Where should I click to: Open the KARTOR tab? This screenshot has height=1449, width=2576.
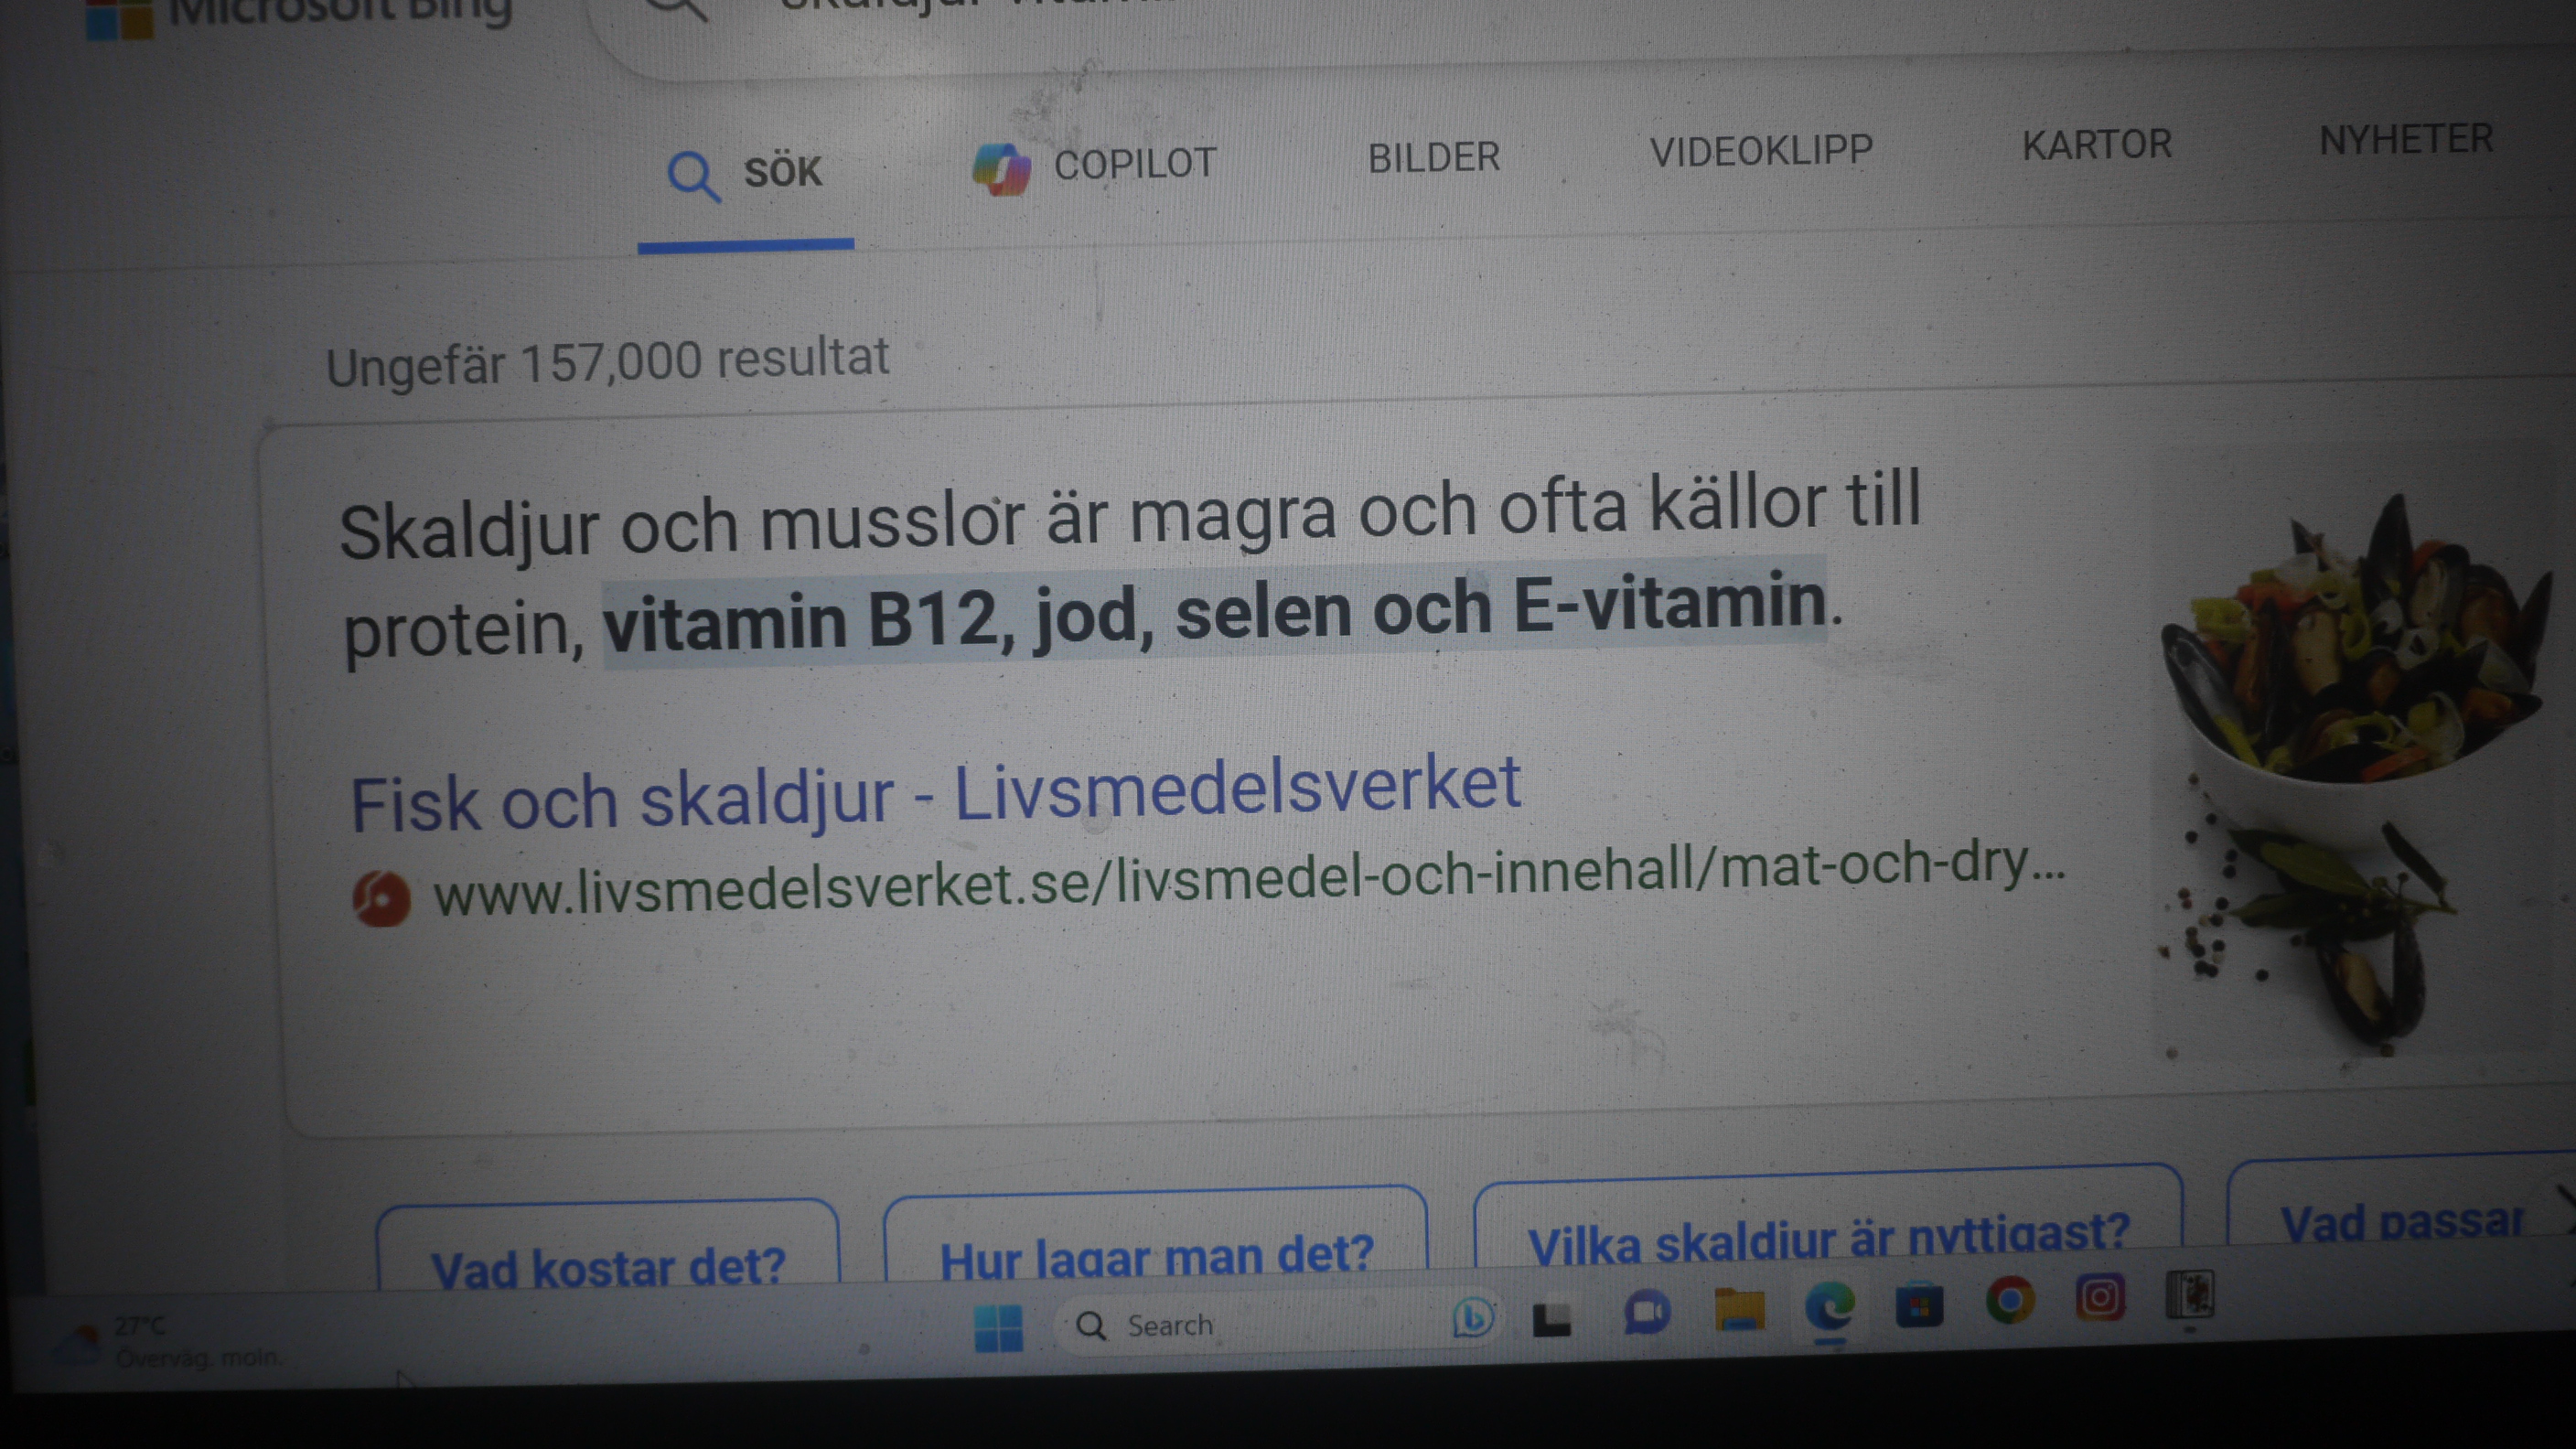point(2097,145)
